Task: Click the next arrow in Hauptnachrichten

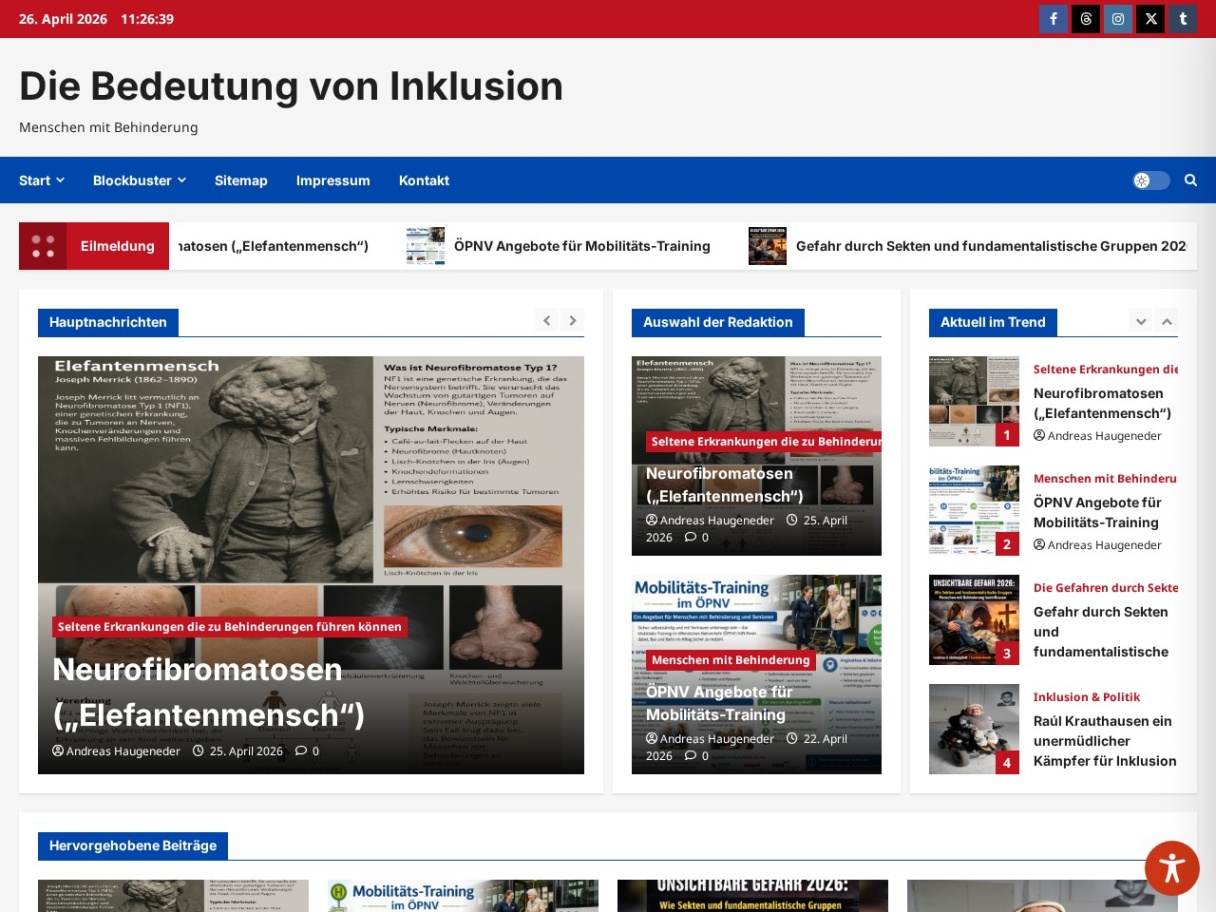Action: (x=572, y=320)
